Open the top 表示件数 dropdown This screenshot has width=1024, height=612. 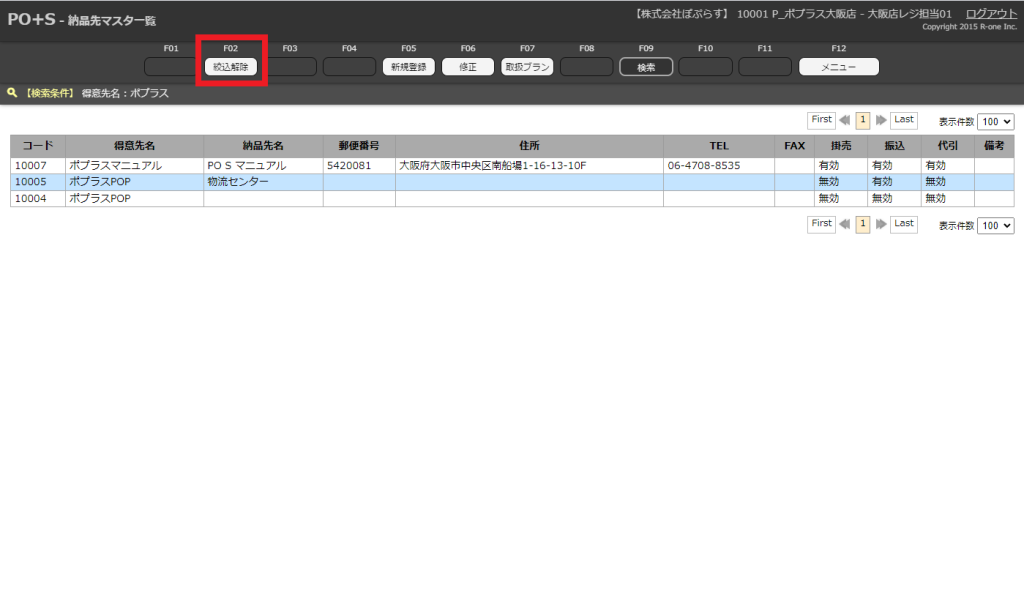pos(995,121)
